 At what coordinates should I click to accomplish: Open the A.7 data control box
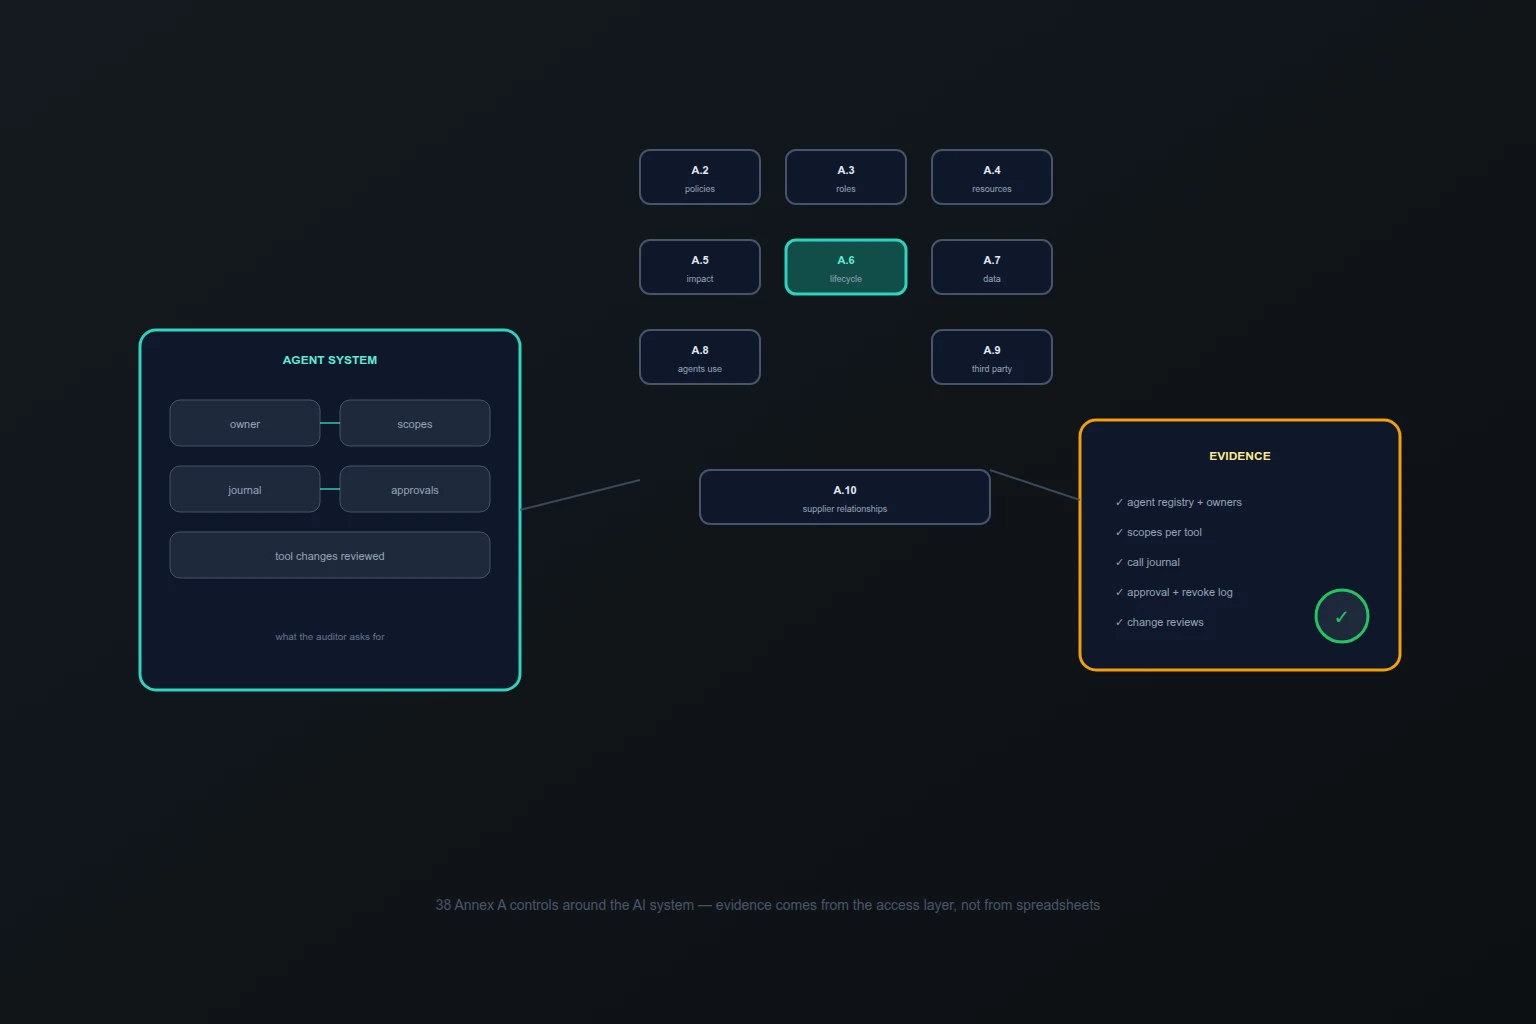(992, 267)
